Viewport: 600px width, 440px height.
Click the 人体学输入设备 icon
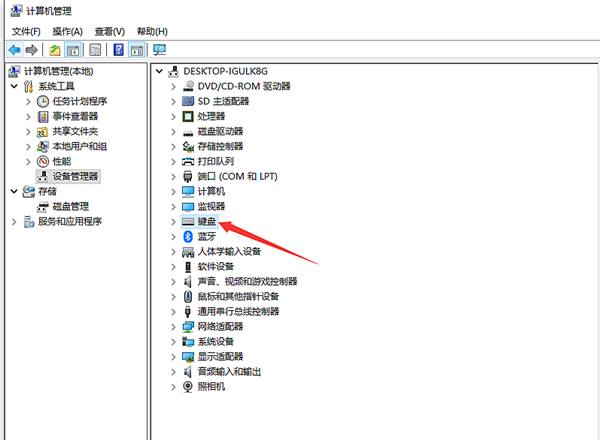[x=188, y=251]
